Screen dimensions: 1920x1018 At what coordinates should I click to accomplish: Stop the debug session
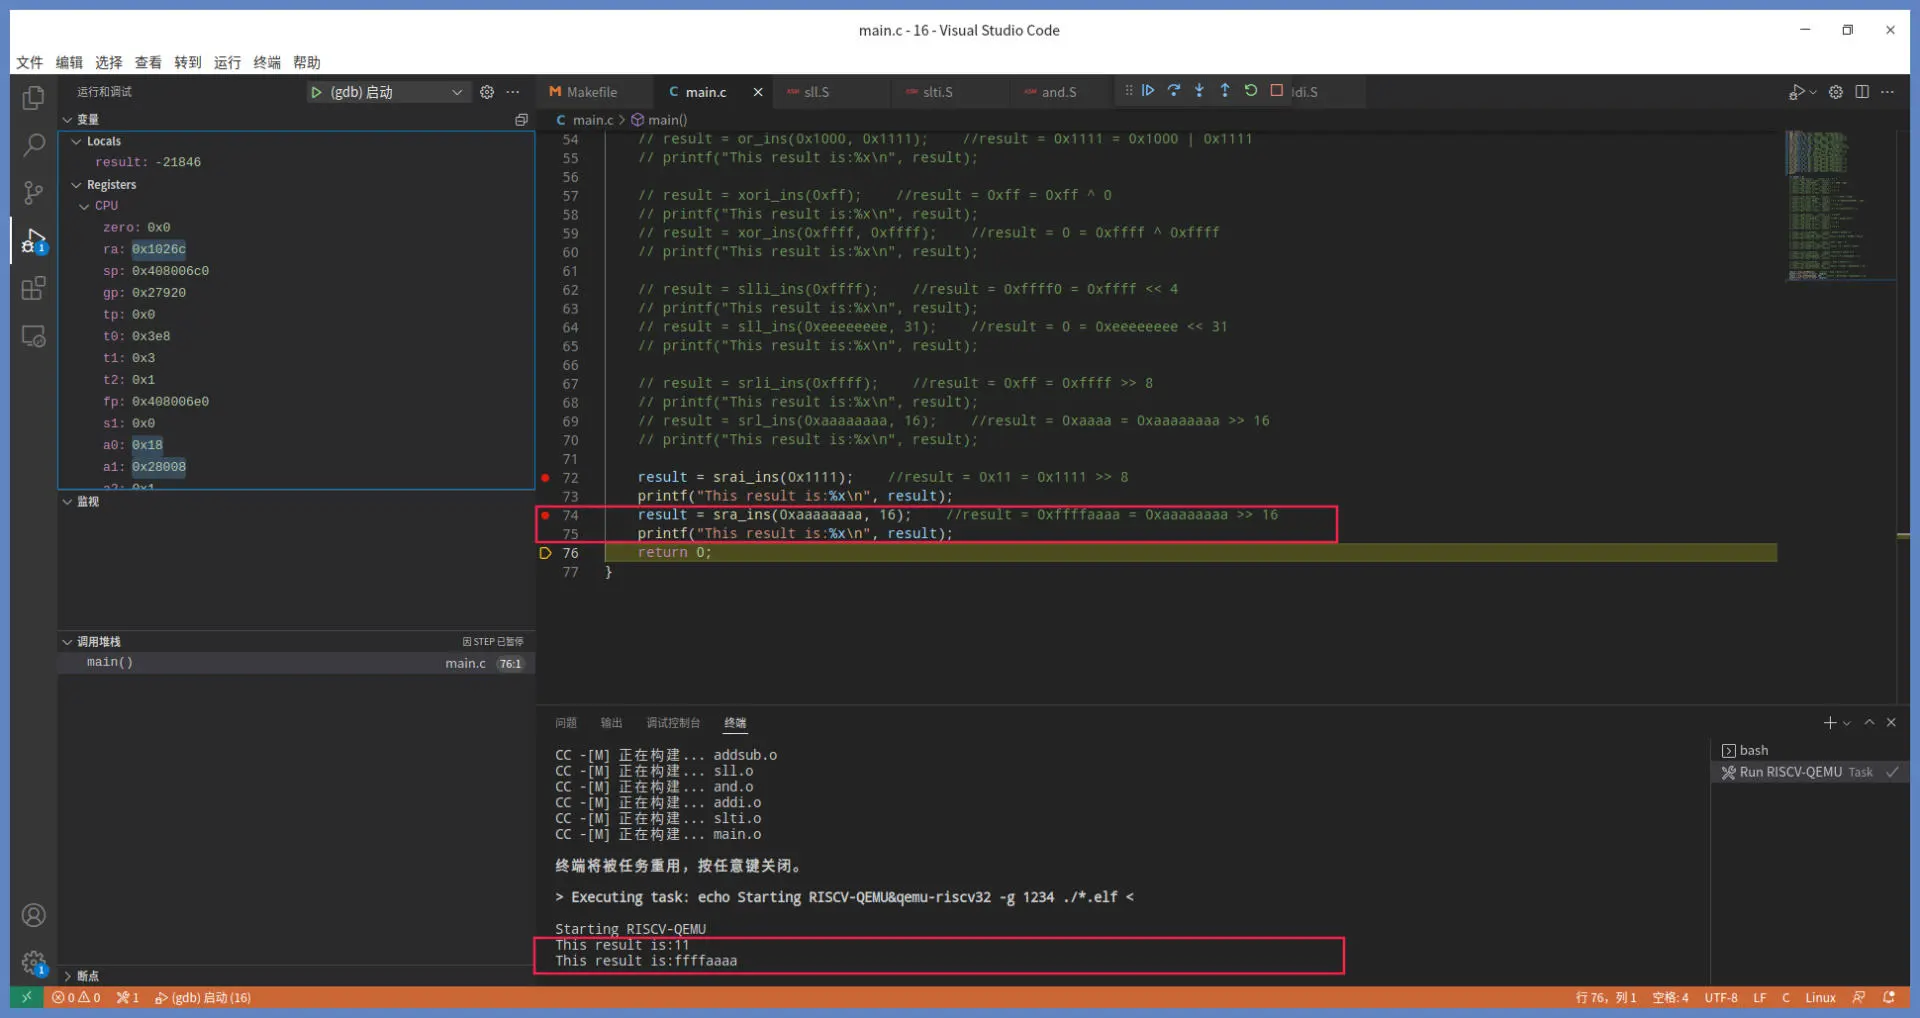[x=1277, y=91]
